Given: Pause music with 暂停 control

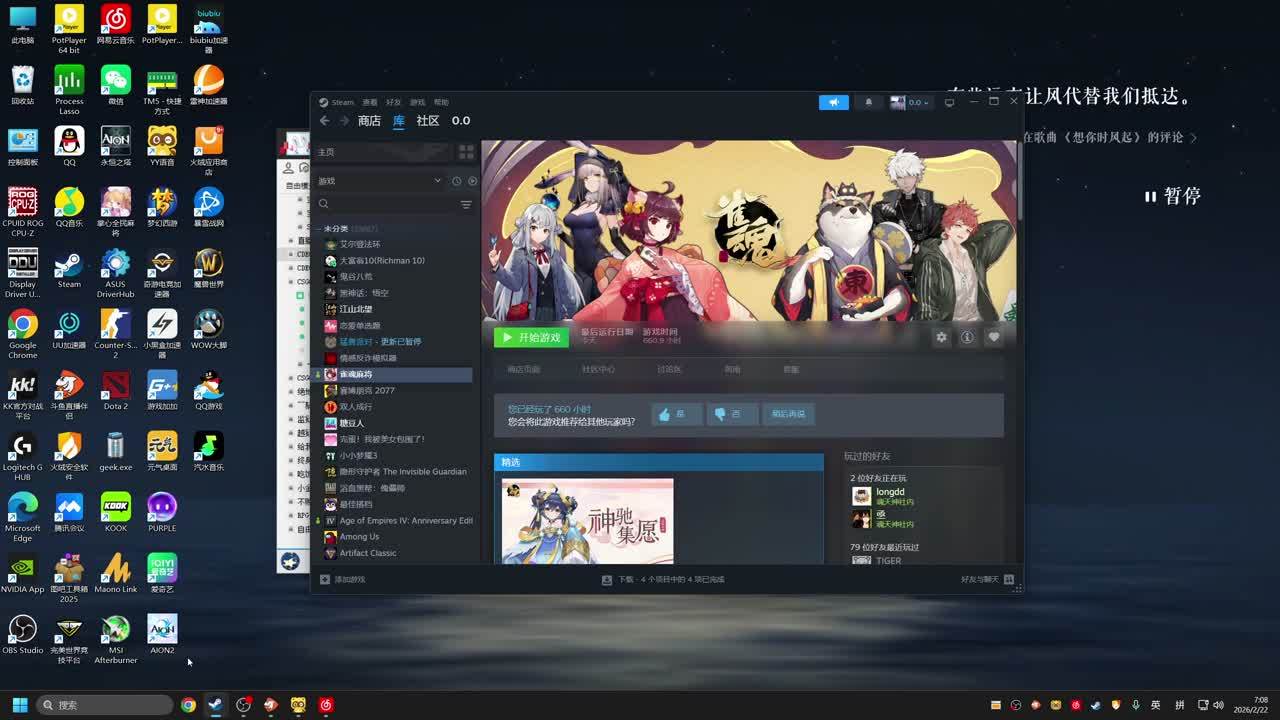Looking at the screenshot, I should (x=1173, y=197).
